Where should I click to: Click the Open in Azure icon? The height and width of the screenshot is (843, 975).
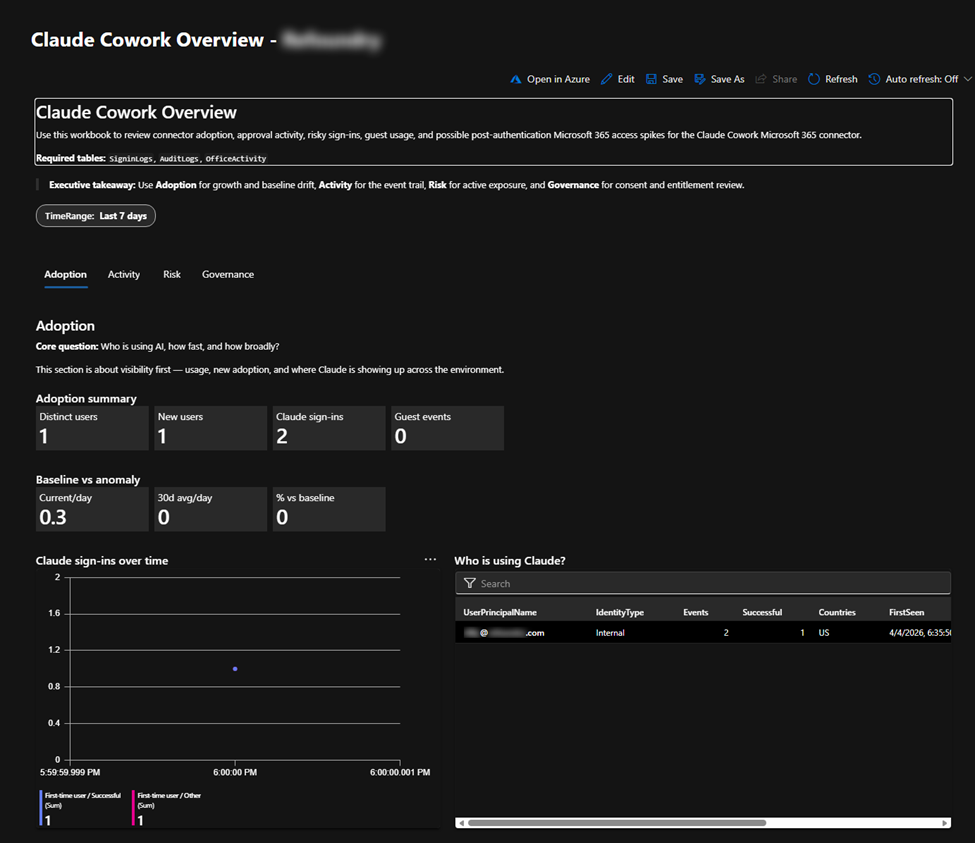point(516,79)
